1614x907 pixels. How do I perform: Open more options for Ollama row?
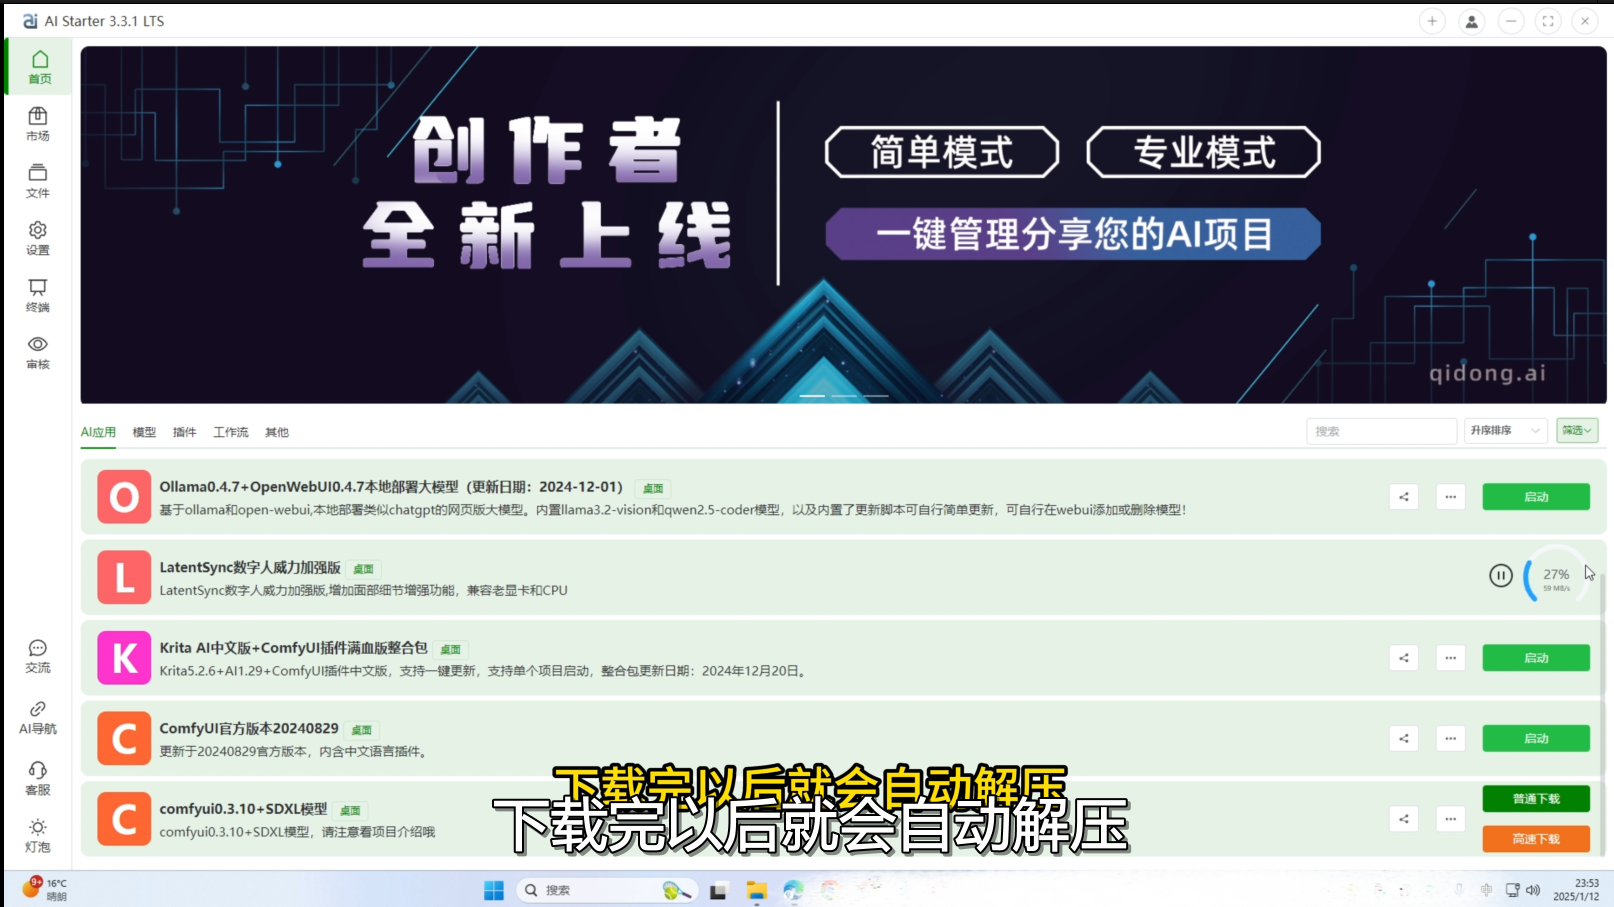[1450, 497]
